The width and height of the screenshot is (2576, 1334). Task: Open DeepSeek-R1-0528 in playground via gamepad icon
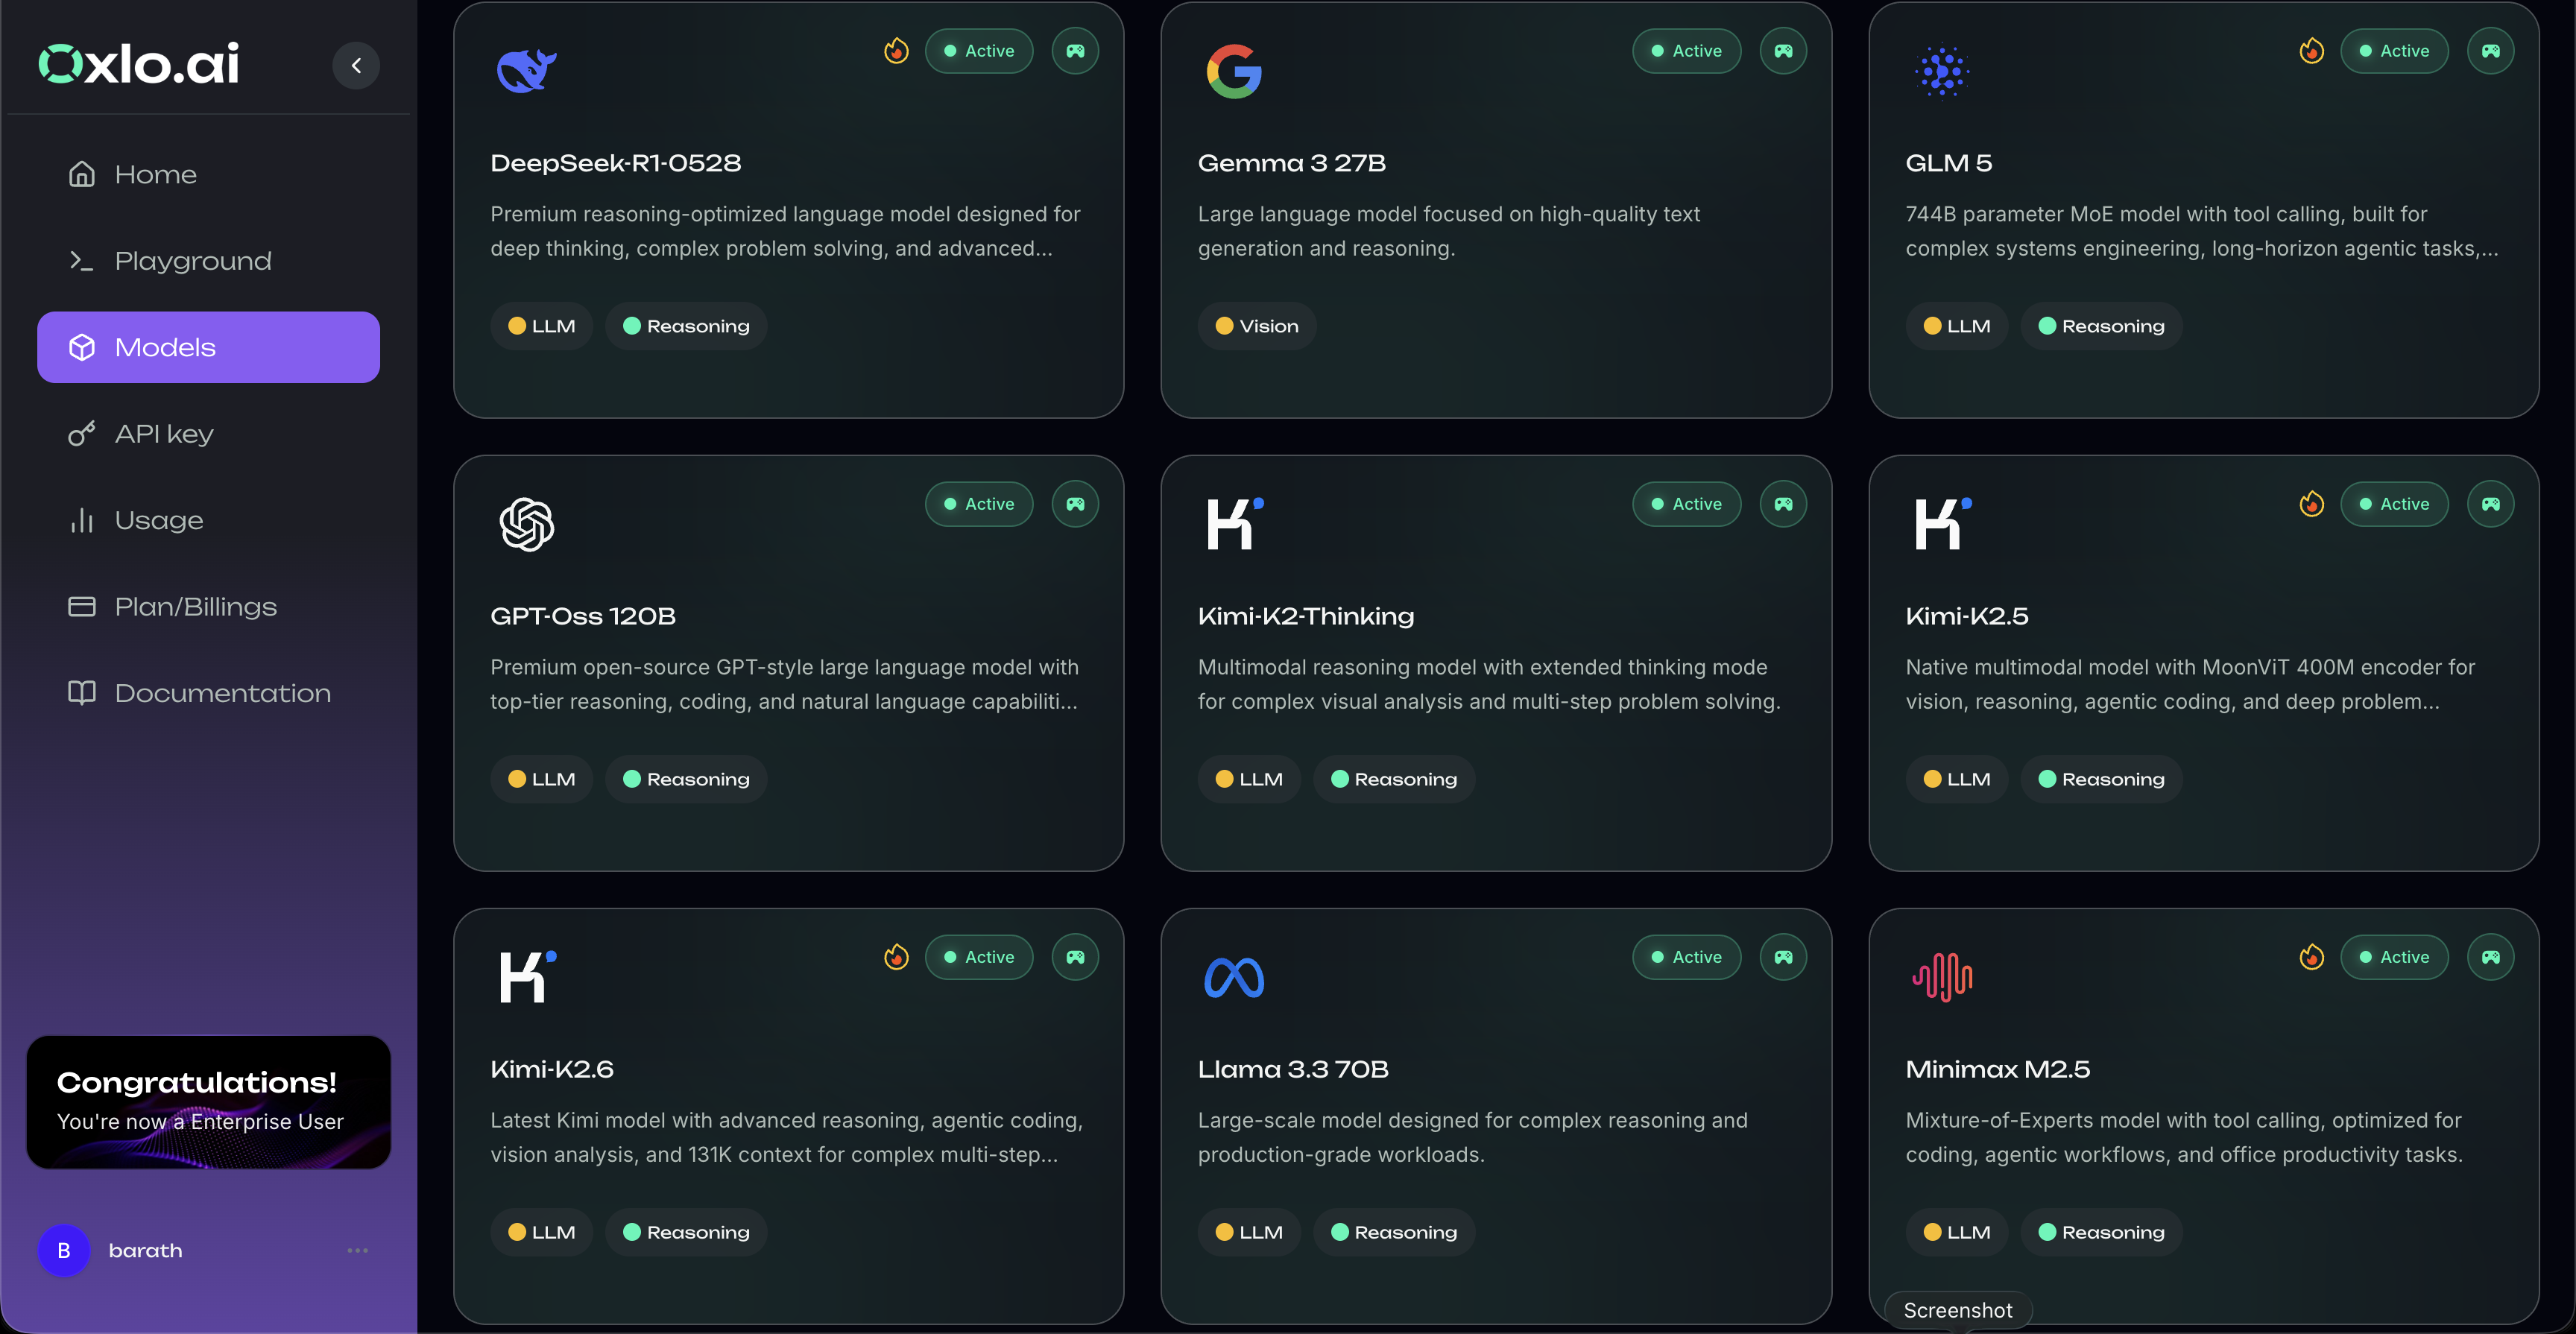tap(1076, 51)
